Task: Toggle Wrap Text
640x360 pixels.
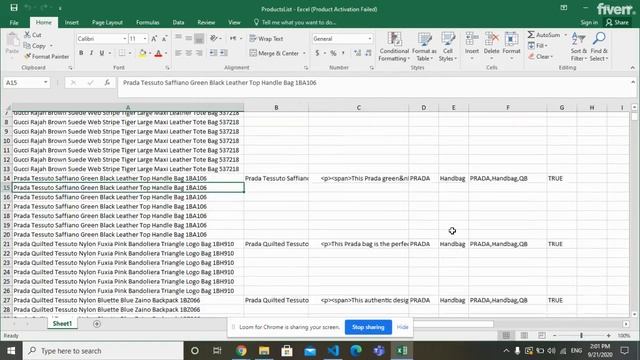Action: click(x=266, y=39)
